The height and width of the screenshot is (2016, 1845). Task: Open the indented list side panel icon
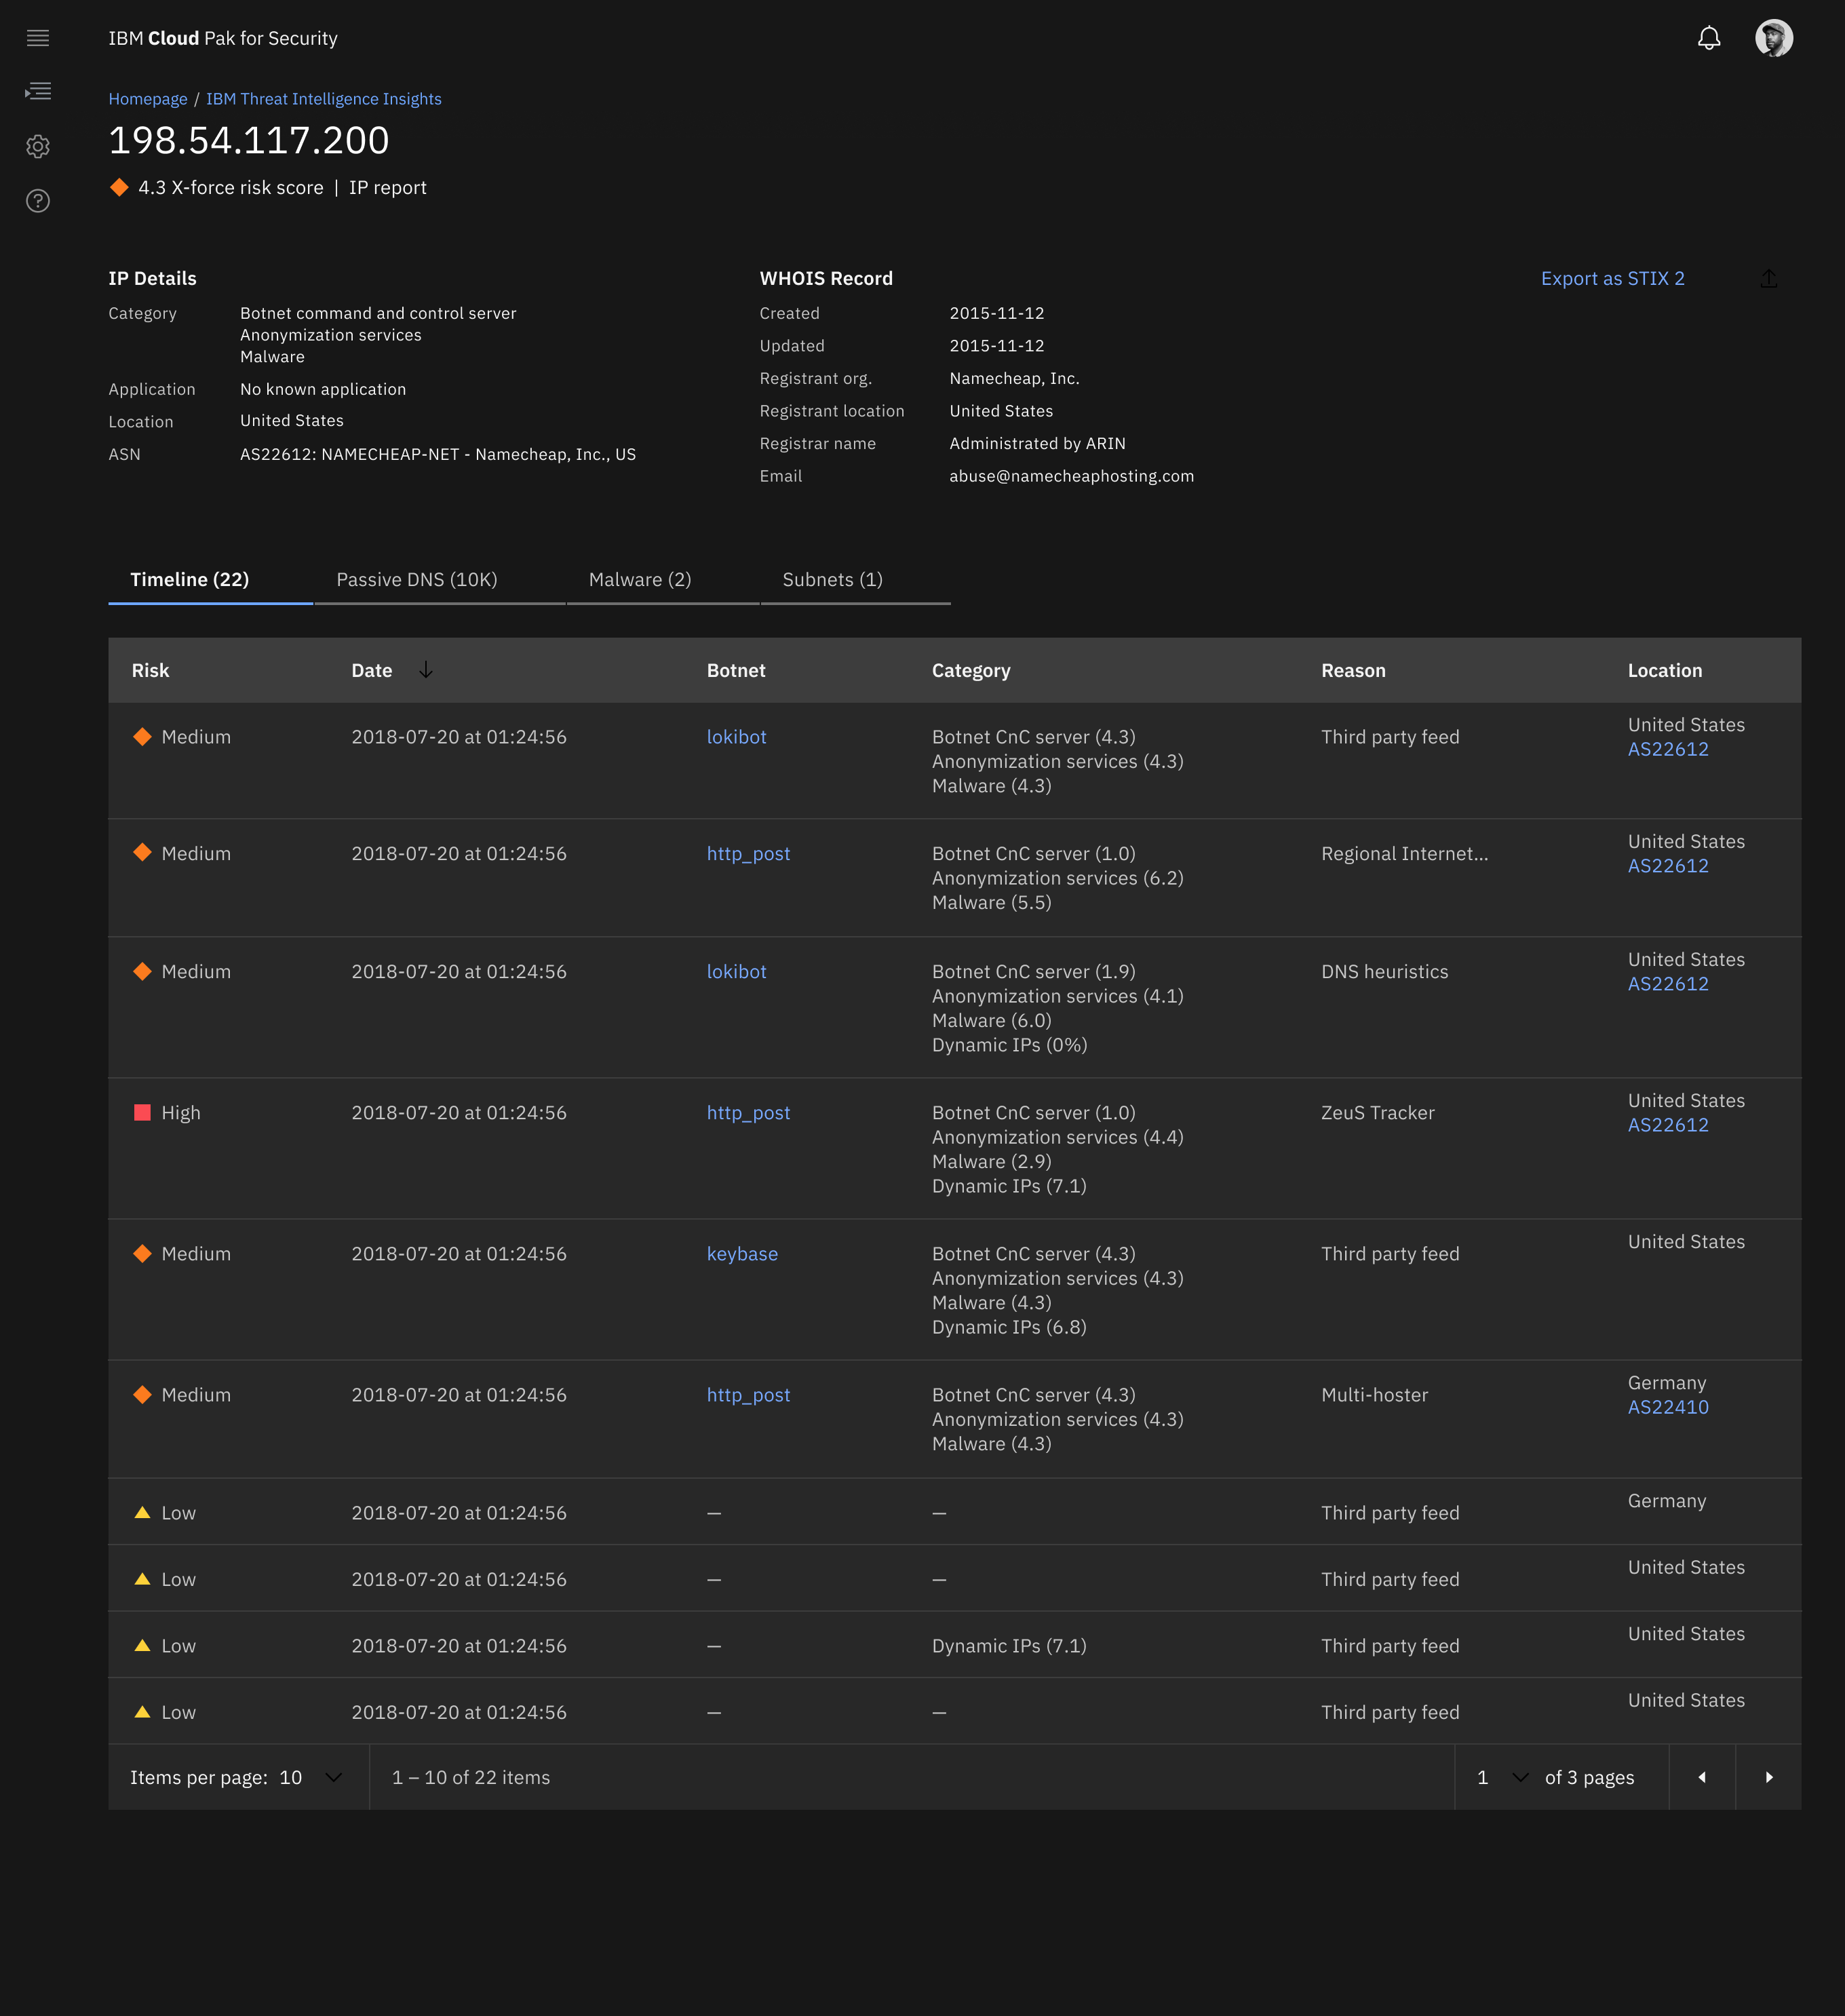point(38,92)
